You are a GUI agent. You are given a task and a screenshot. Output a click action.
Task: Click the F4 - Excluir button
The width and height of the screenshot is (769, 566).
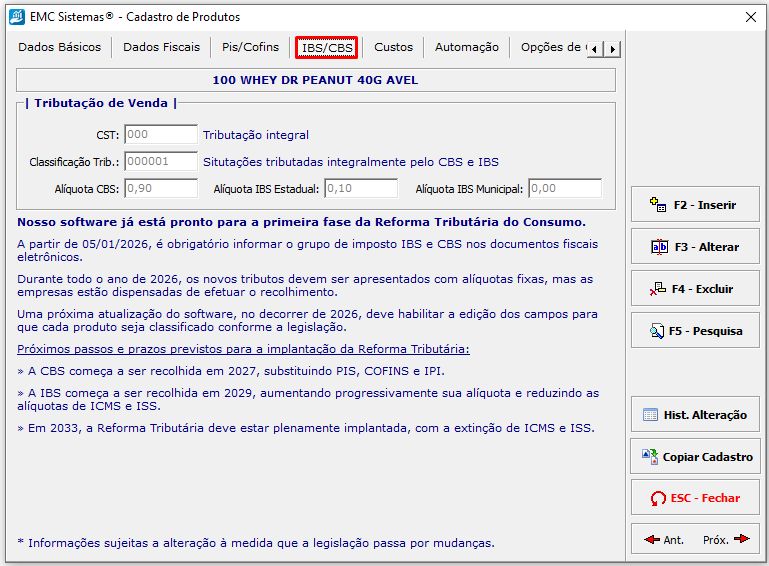pyautogui.click(x=695, y=289)
